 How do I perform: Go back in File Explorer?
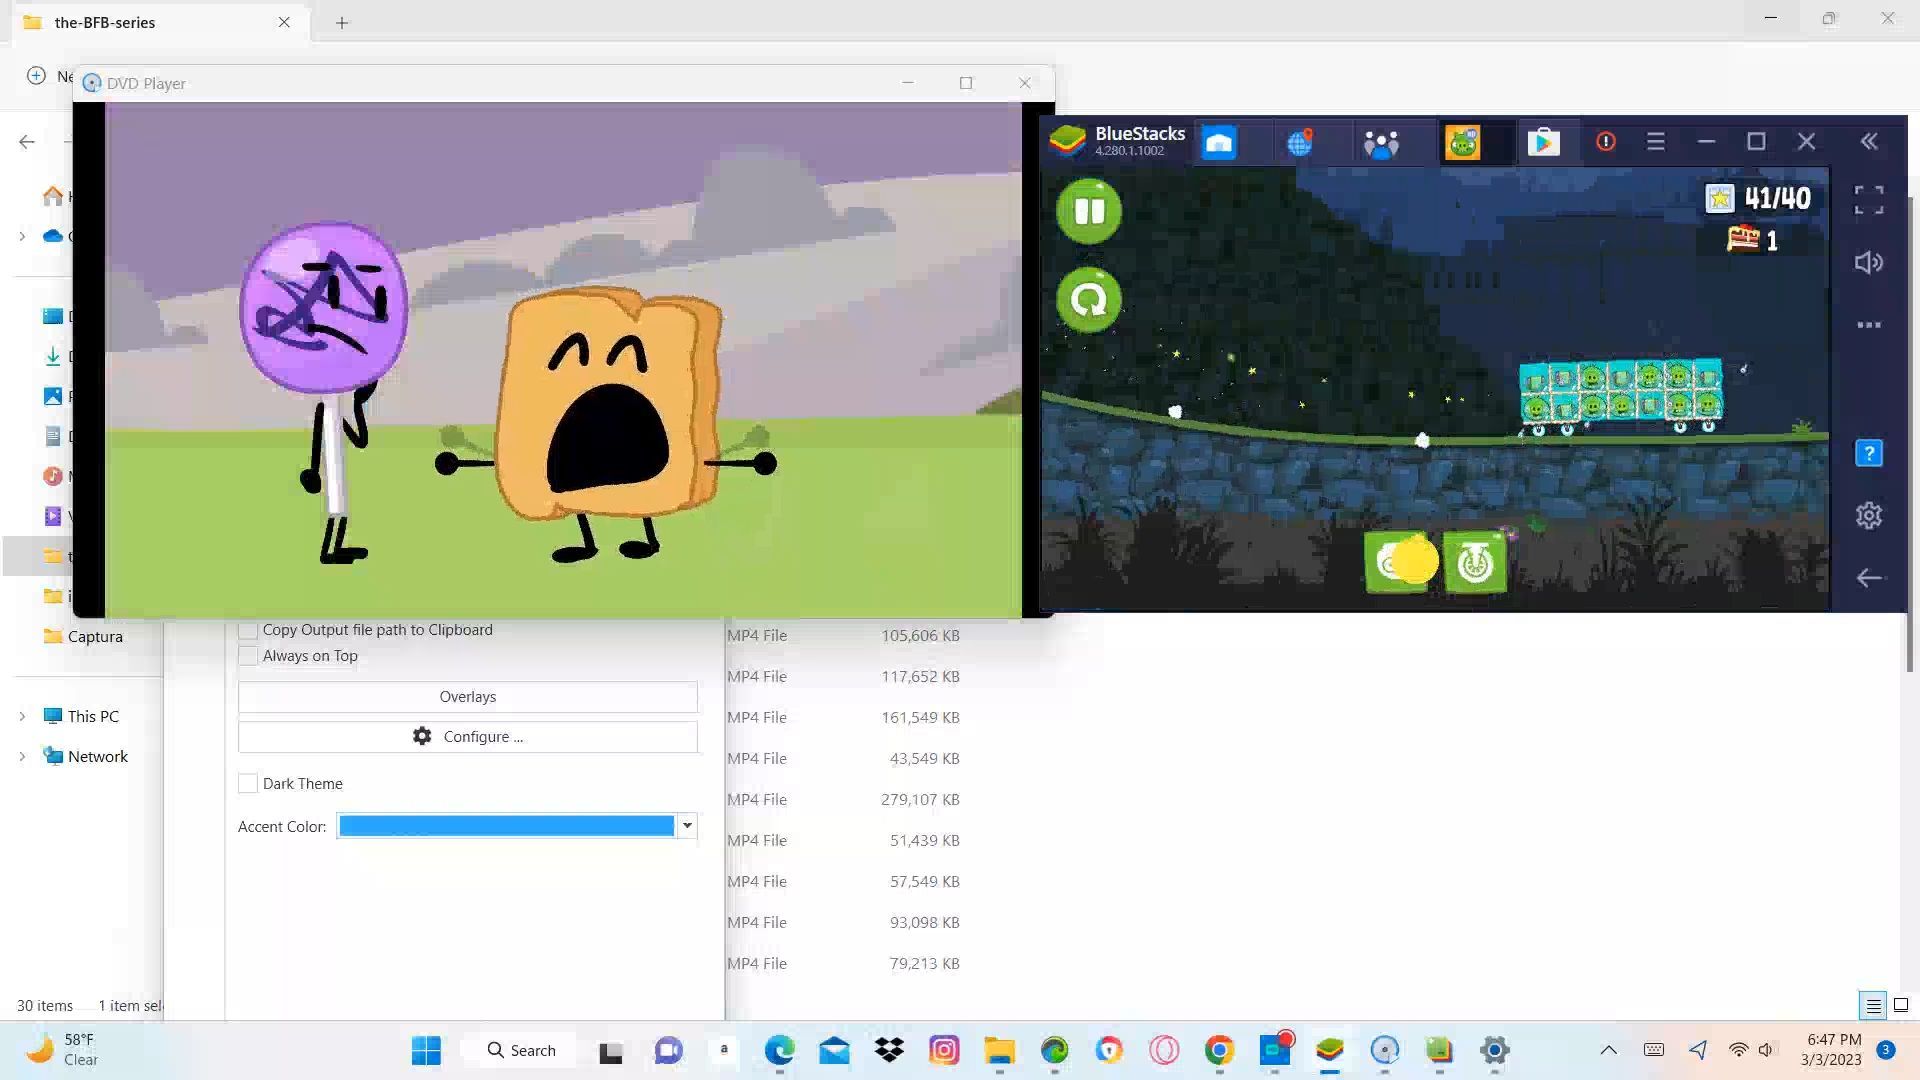tap(27, 142)
